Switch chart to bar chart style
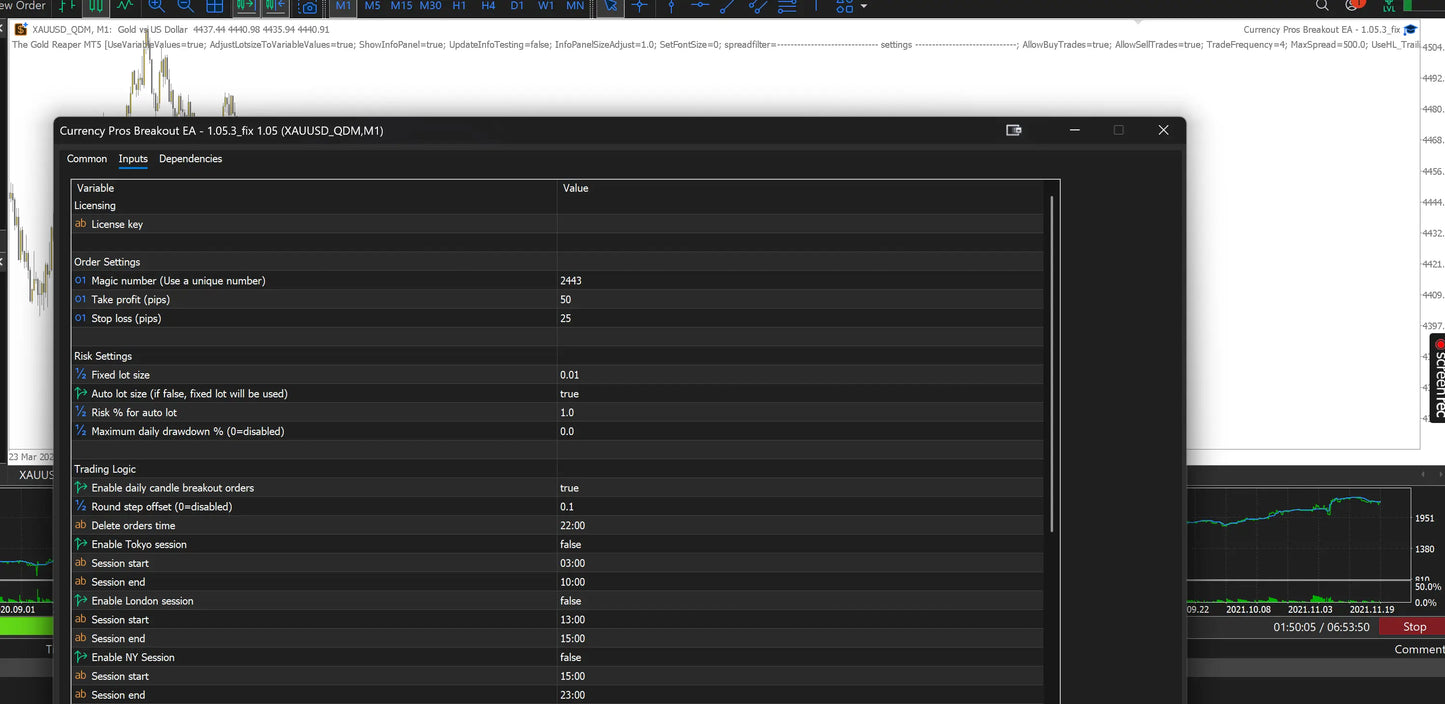The width and height of the screenshot is (1445, 704). pyautogui.click(x=66, y=6)
